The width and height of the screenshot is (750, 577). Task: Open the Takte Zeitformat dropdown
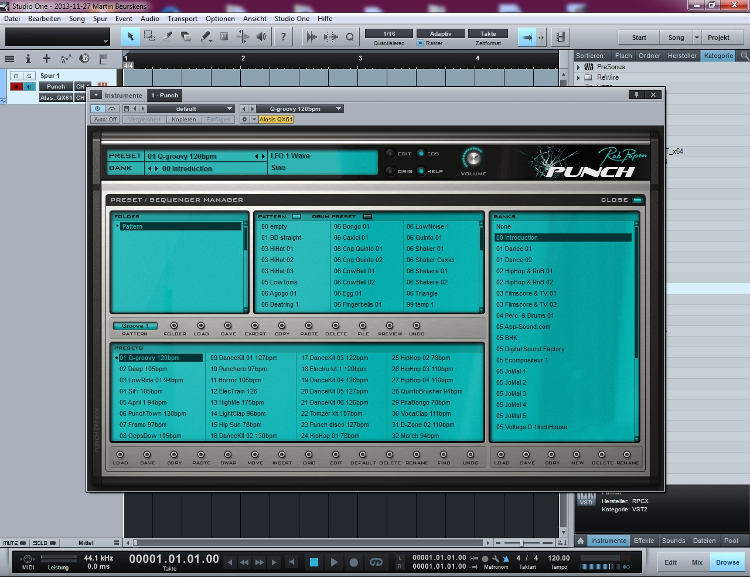[x=488, y=34]
